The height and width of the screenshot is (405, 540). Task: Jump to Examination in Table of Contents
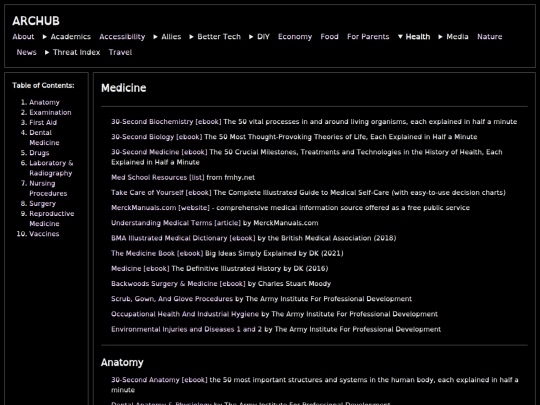pos(50,112)
